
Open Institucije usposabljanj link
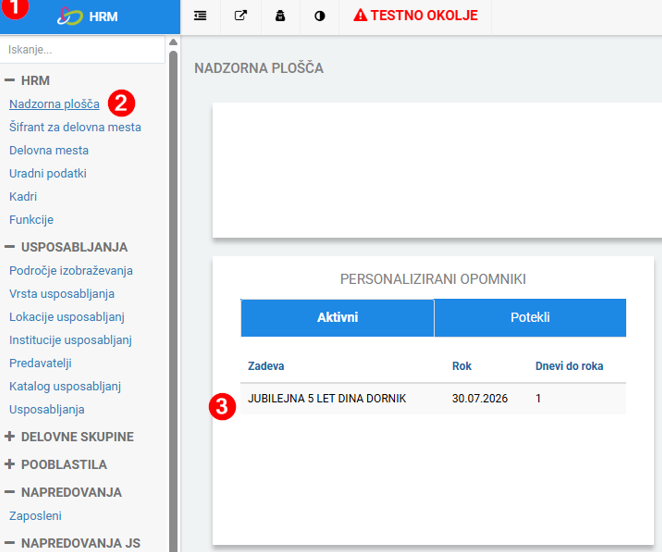coord(71,340)
